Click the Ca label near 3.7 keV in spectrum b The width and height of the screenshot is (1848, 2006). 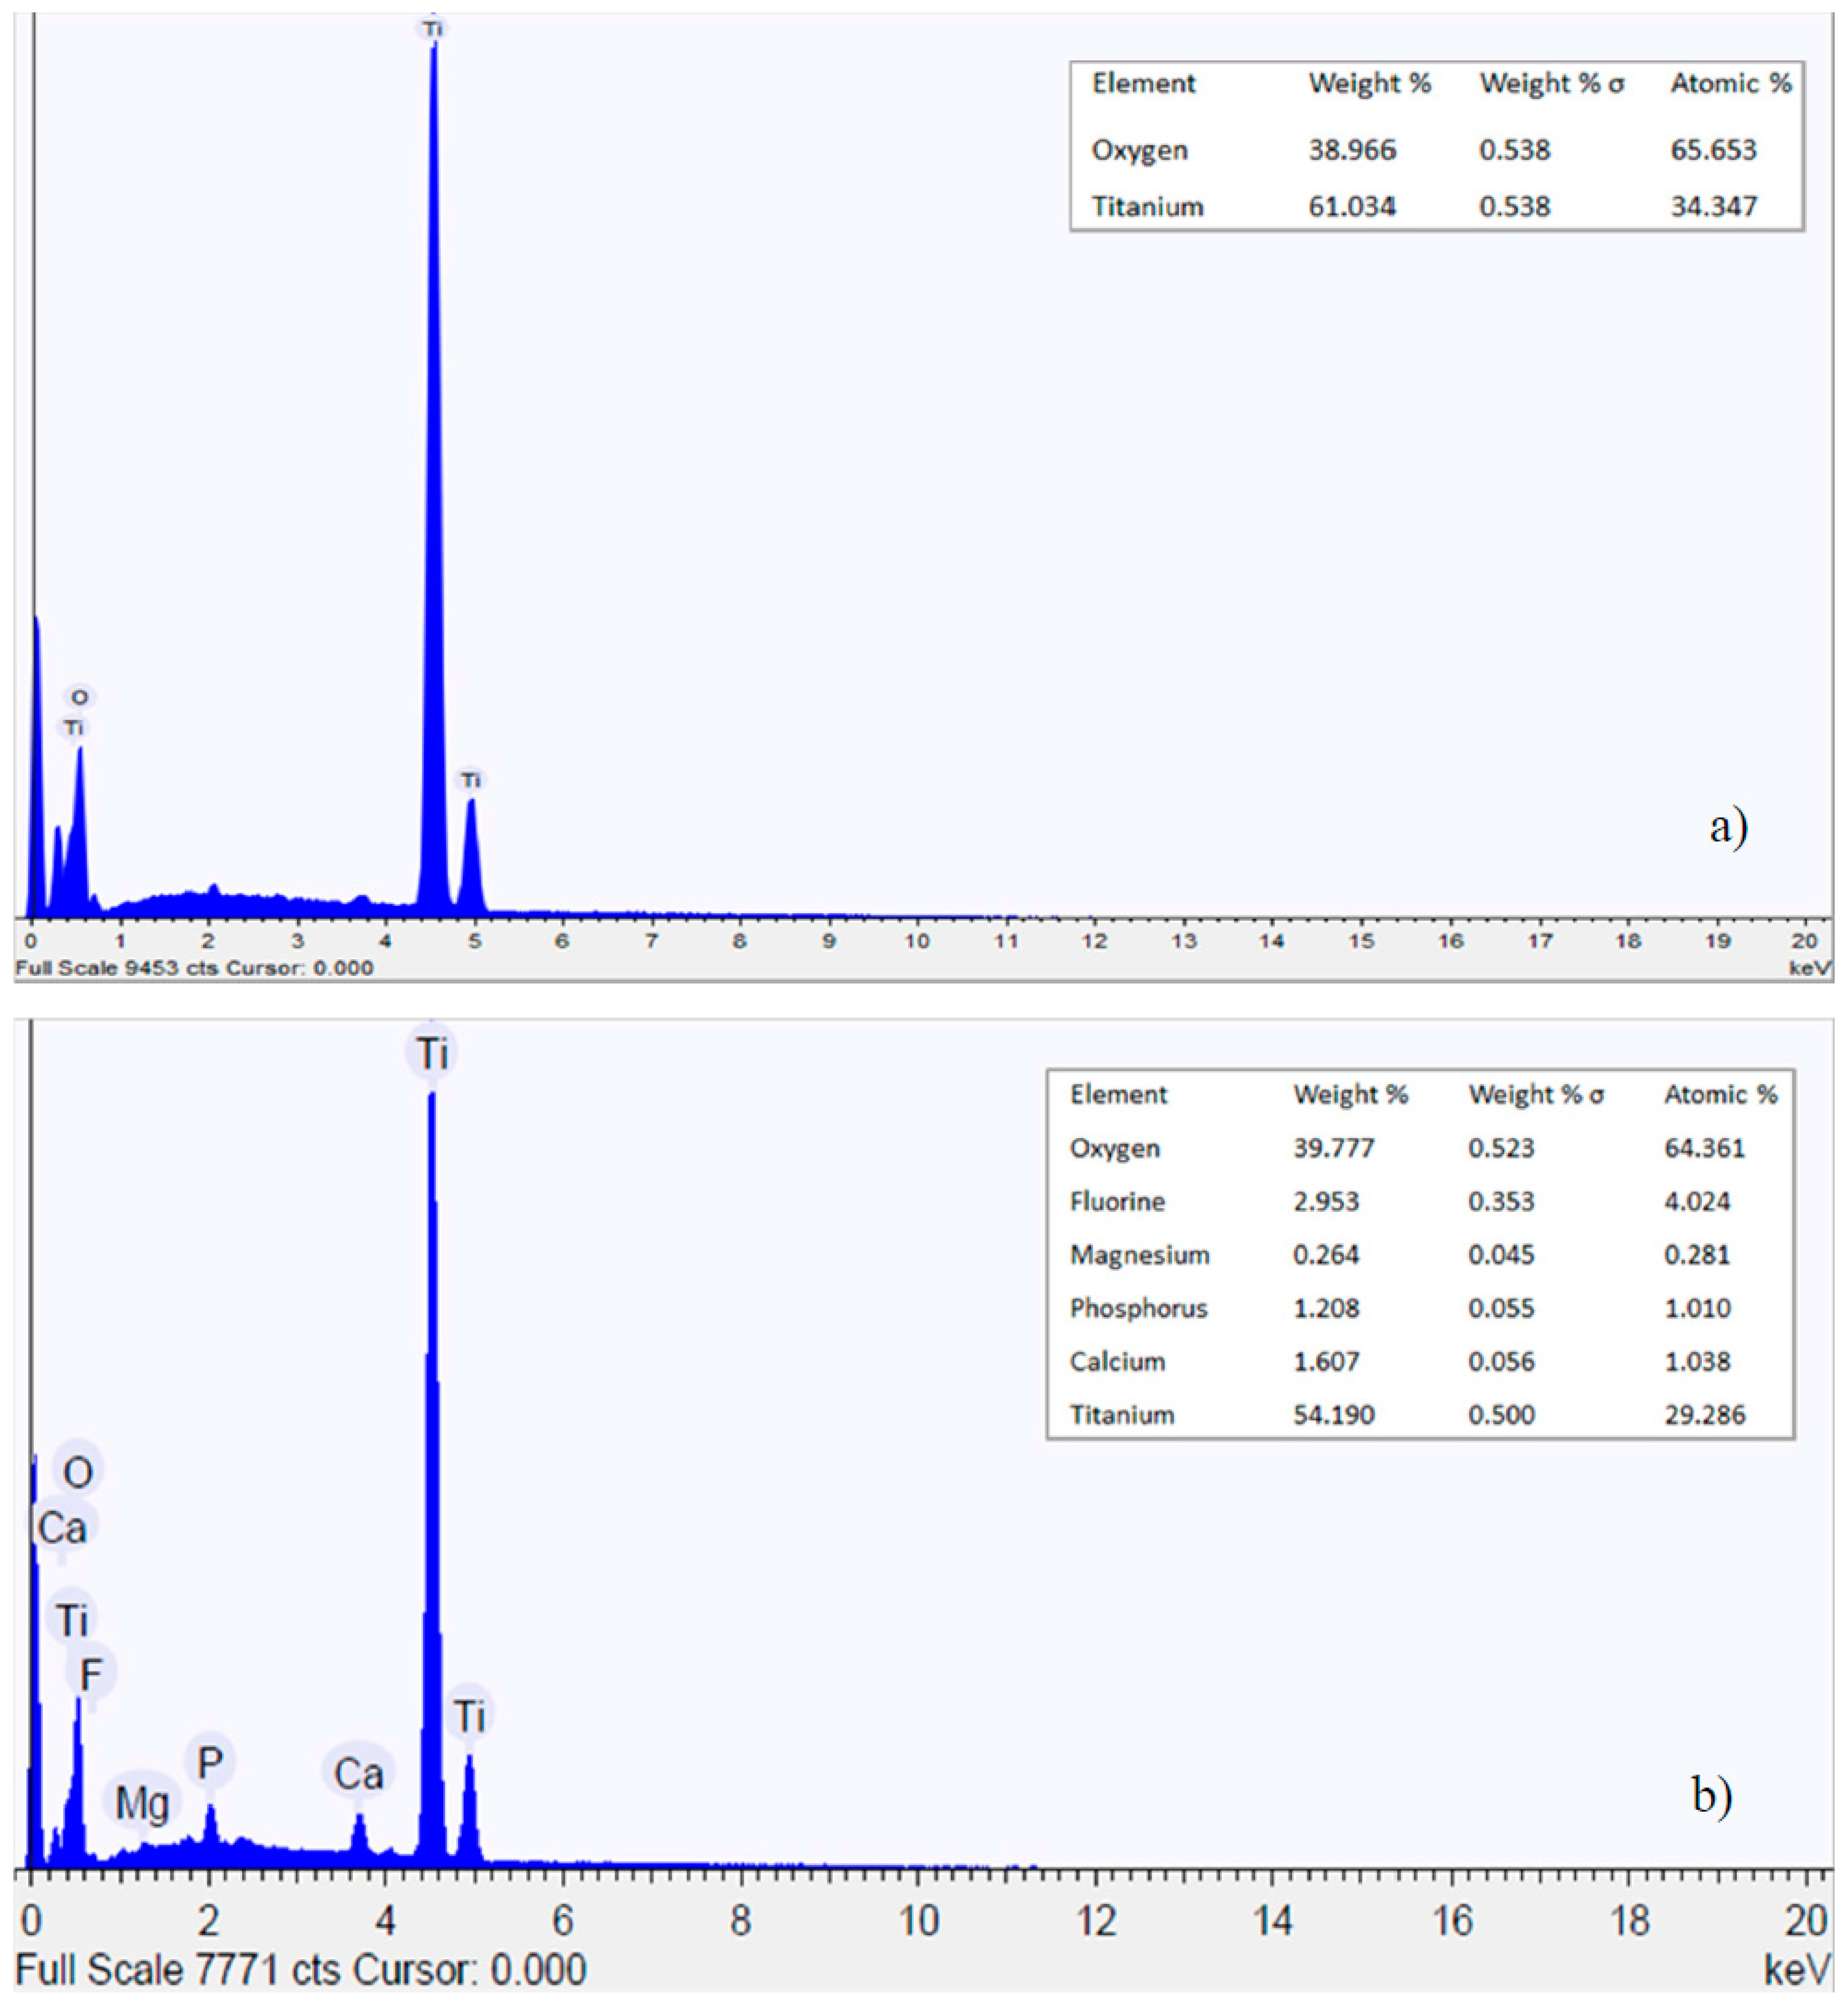click(358, 1773)
